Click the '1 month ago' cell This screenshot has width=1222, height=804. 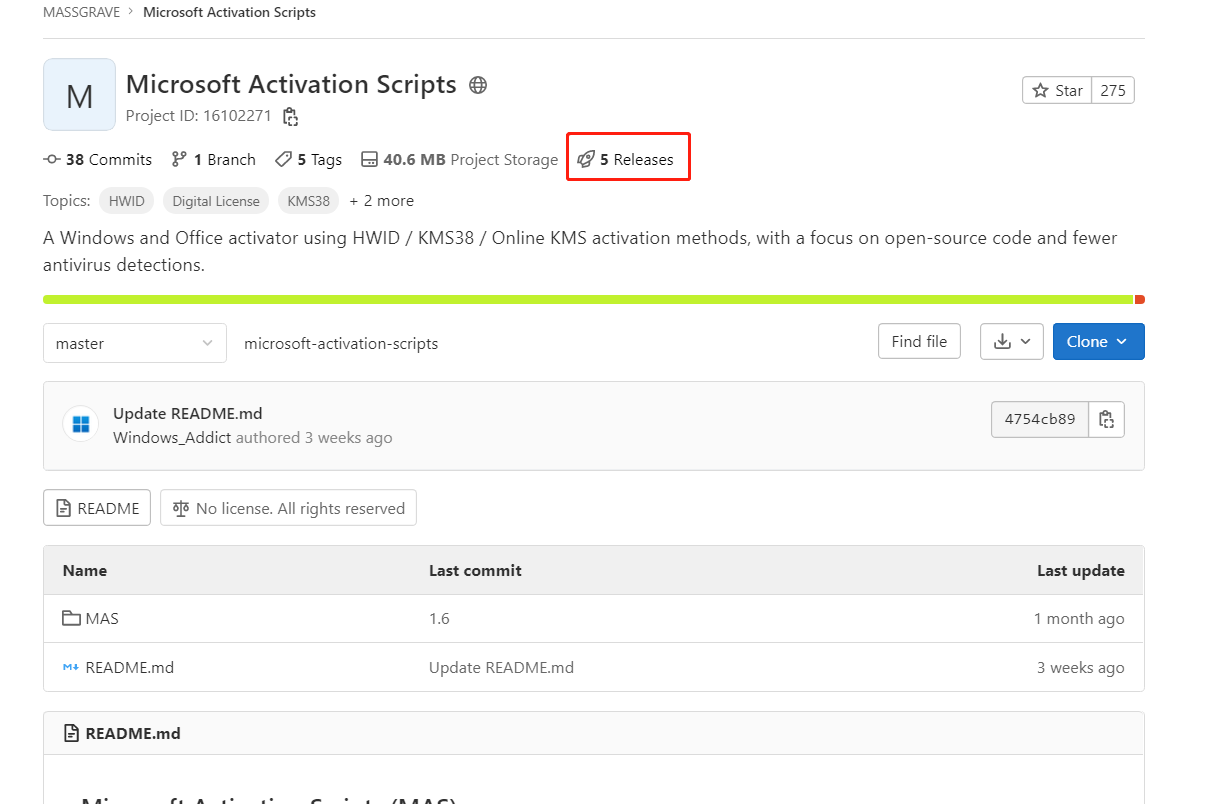click(1079, 619)
